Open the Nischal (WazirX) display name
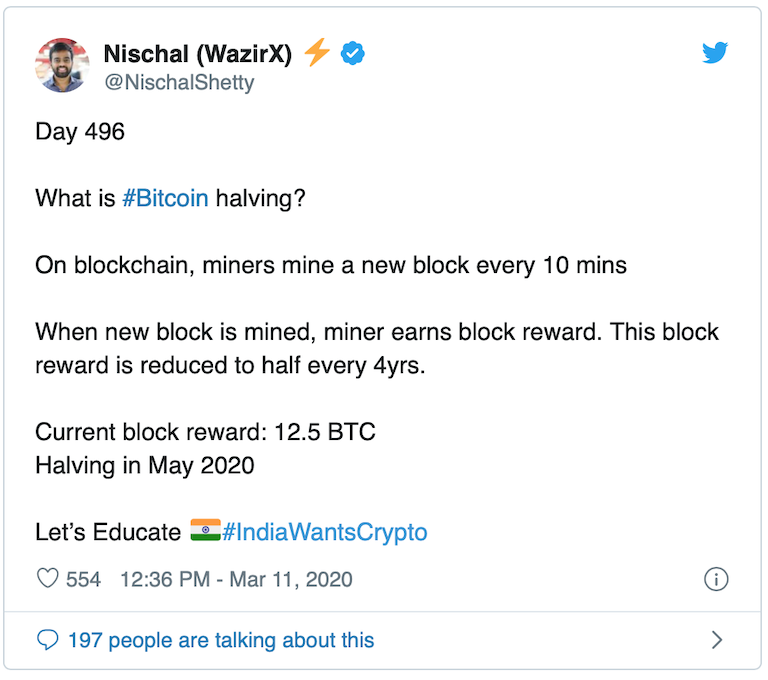The height and width of the screenshot is (680, 768). point(198,54)
